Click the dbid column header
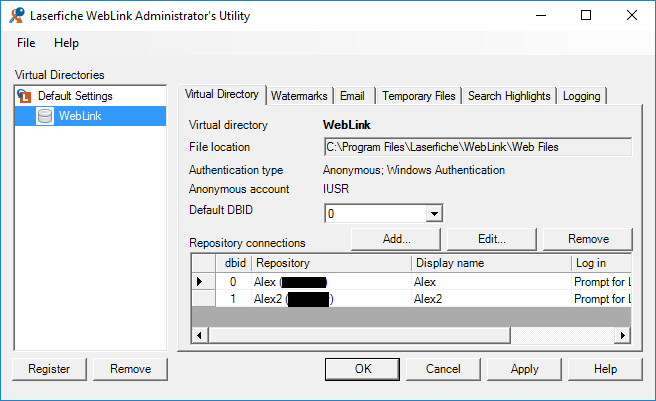Screen dimensions: 656x401 pyautogui.click(x=233, y=263)
